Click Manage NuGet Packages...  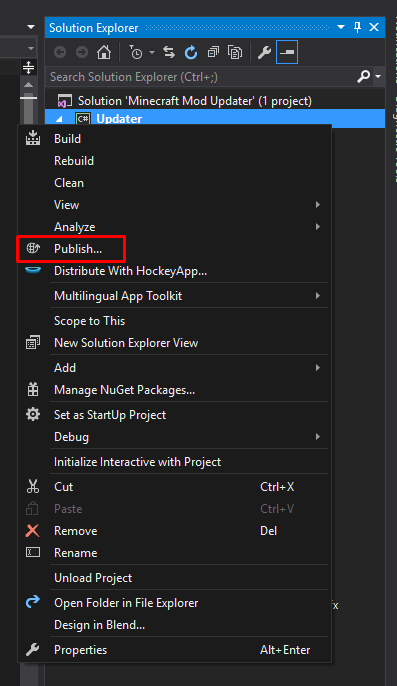pos(175,389)
